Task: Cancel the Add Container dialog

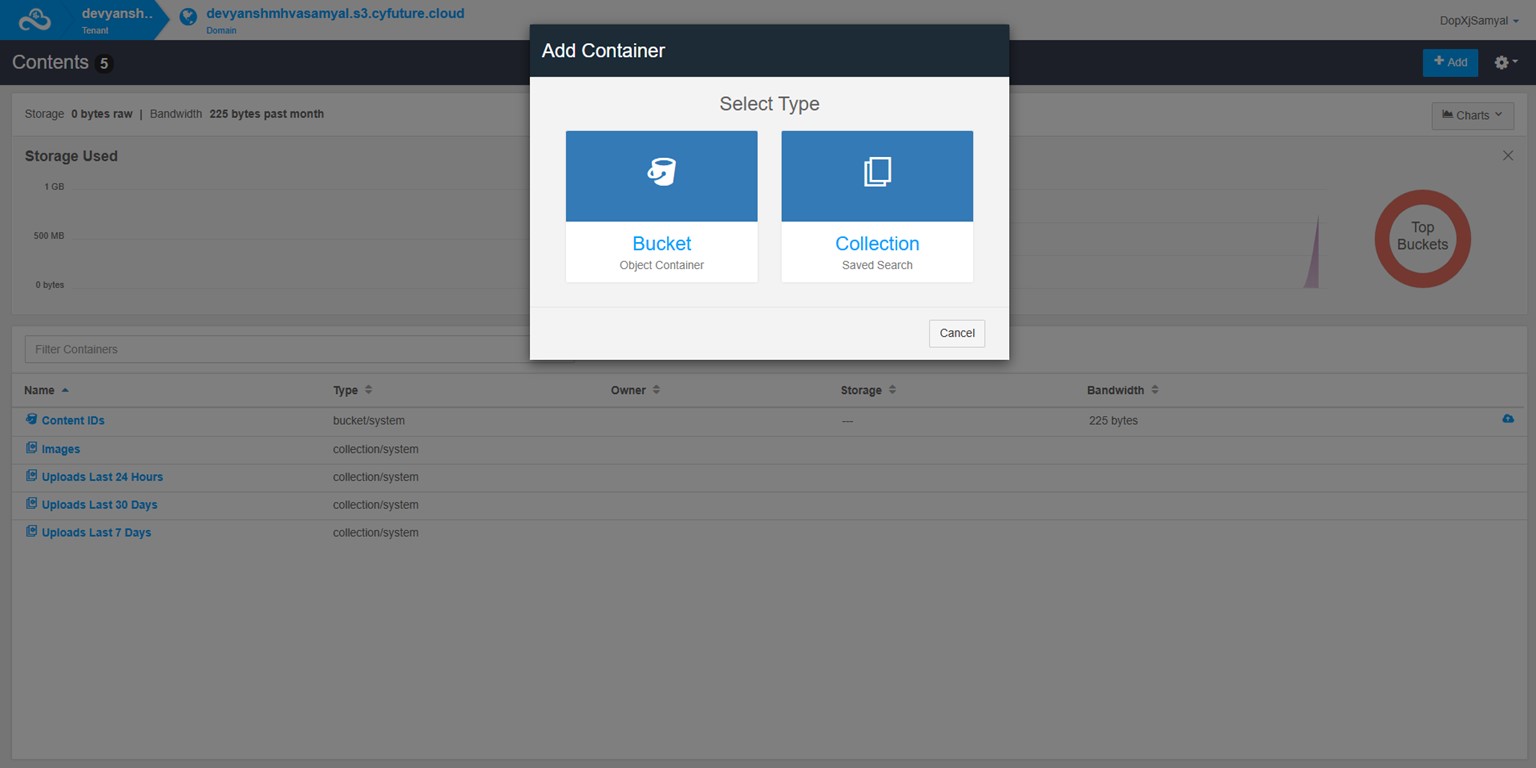Action: pyautogui.click(x=956, y=333)
